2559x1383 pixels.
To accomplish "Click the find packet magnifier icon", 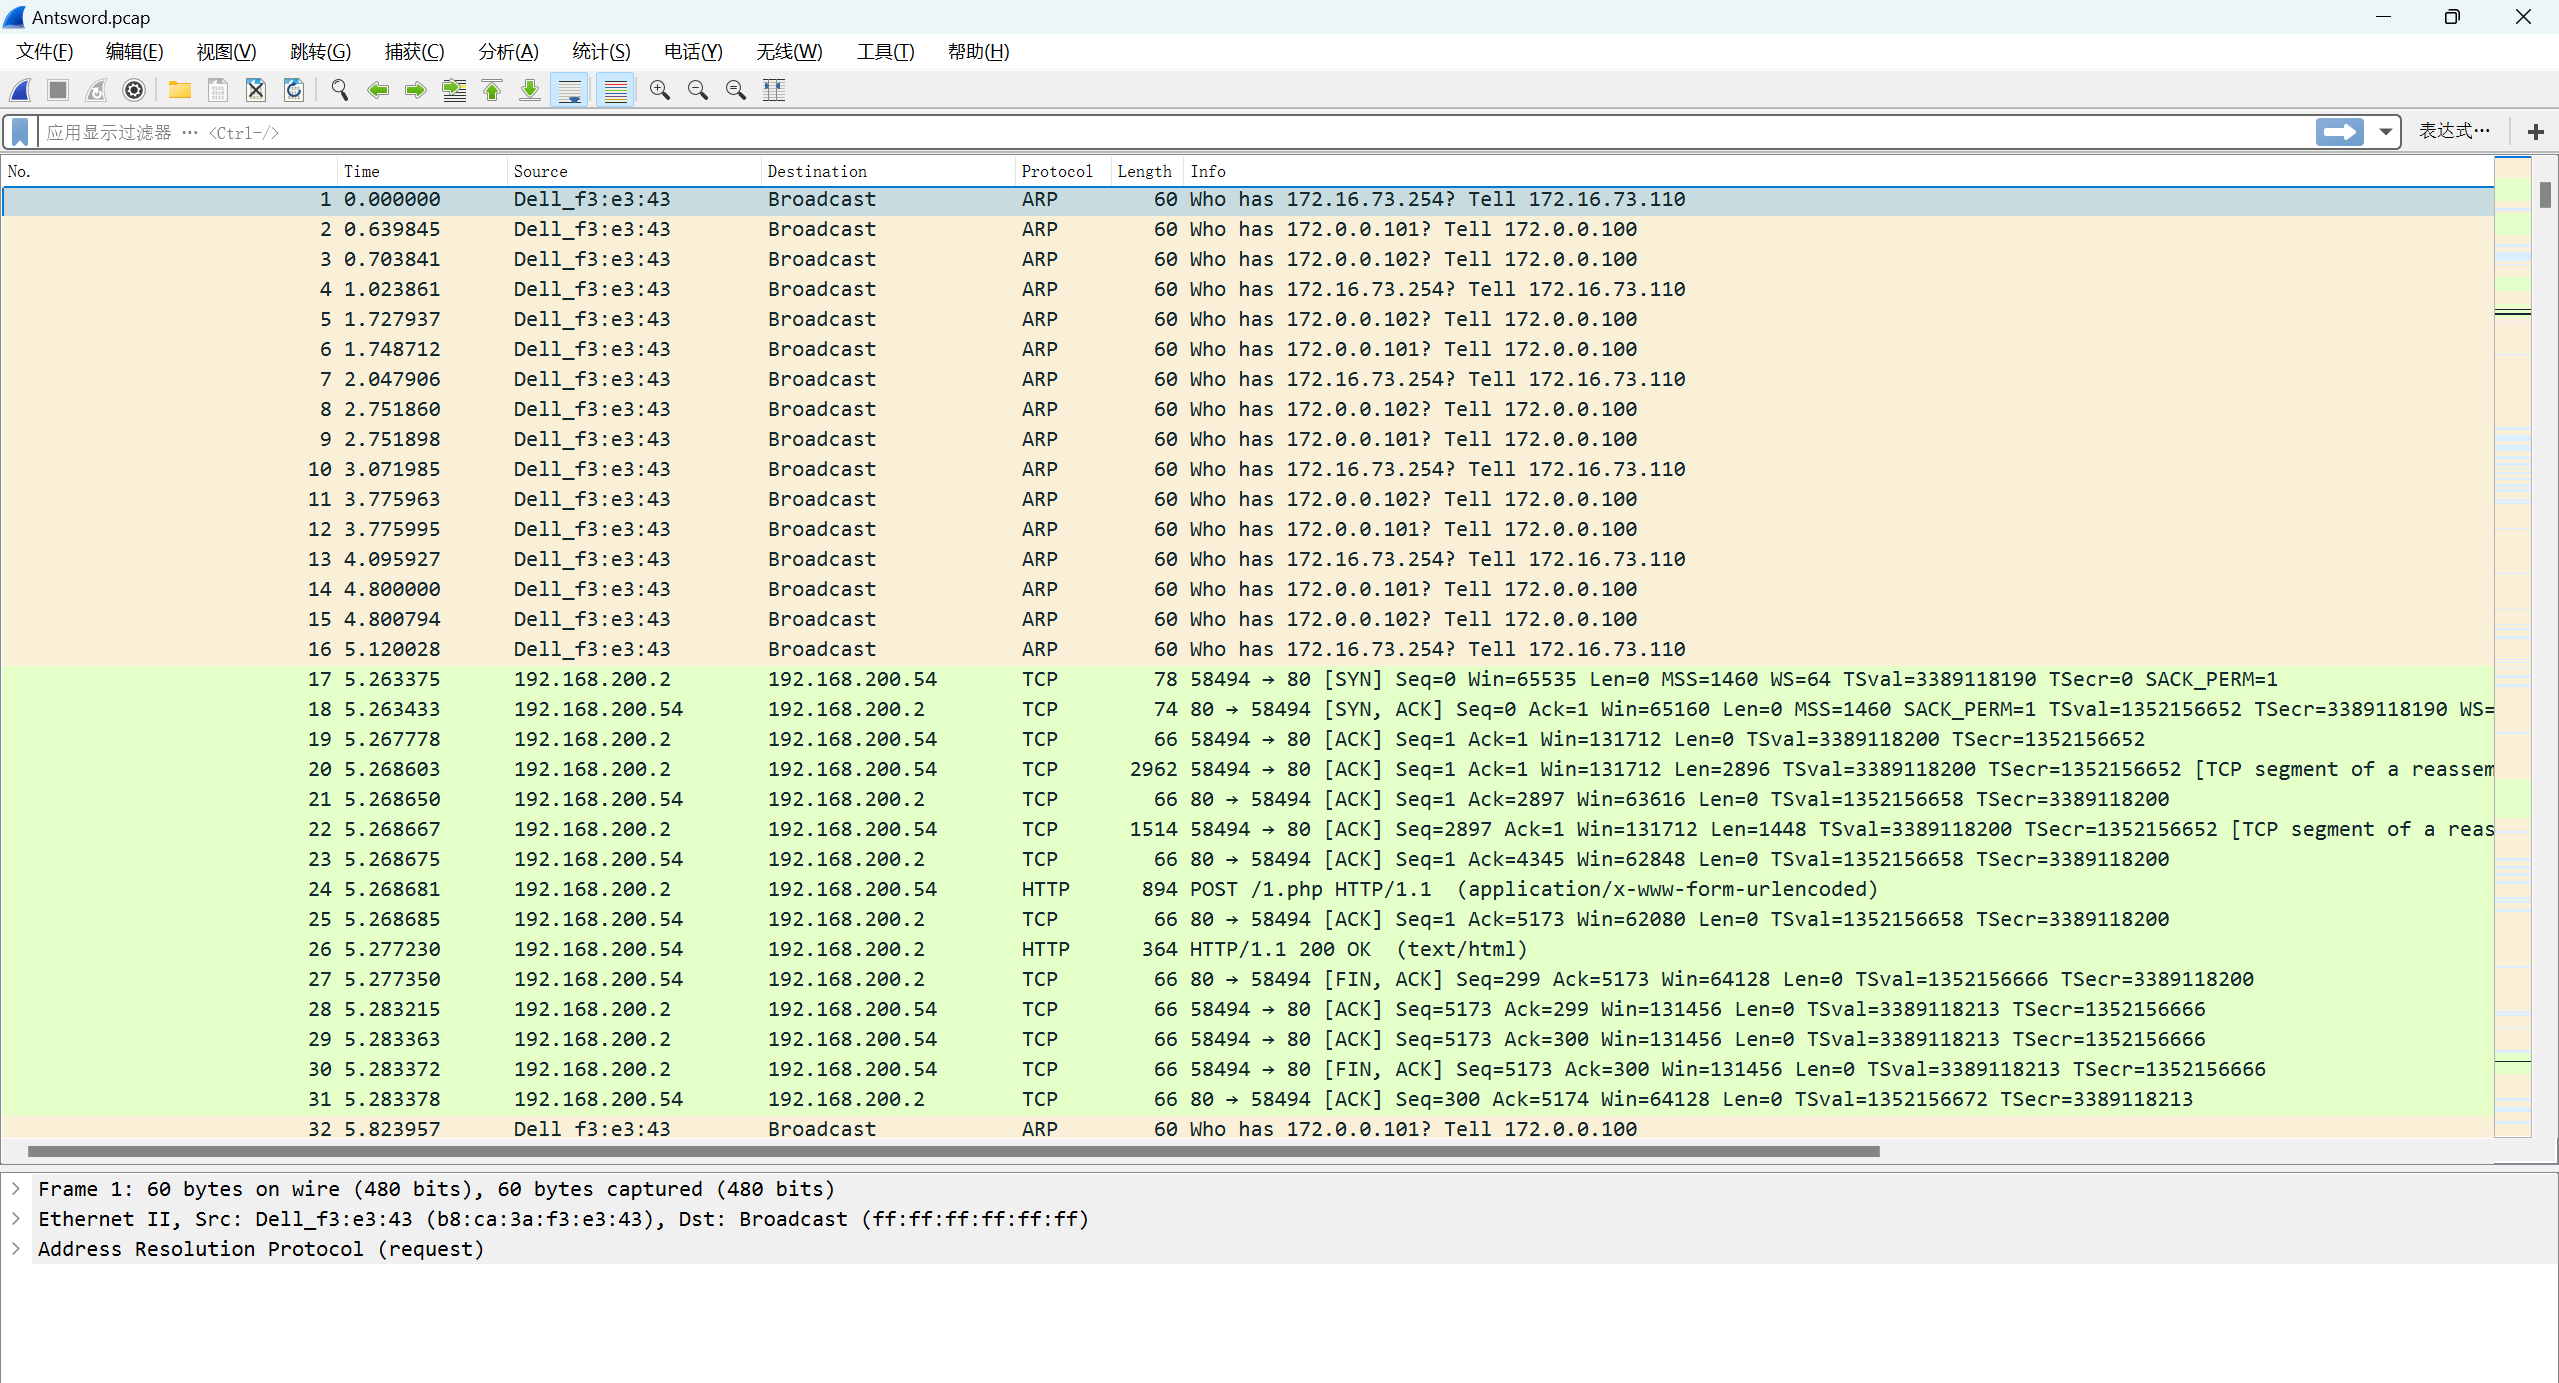I will [x=340, y=90].
